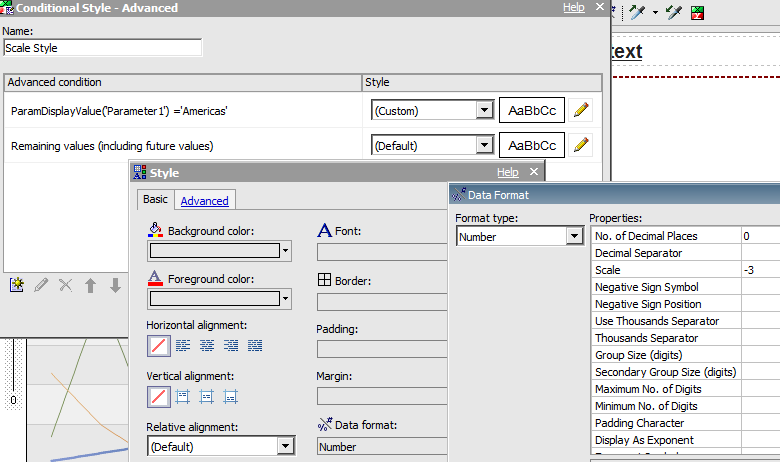Set horizontal alignment to justify

[x=255, y=346]
